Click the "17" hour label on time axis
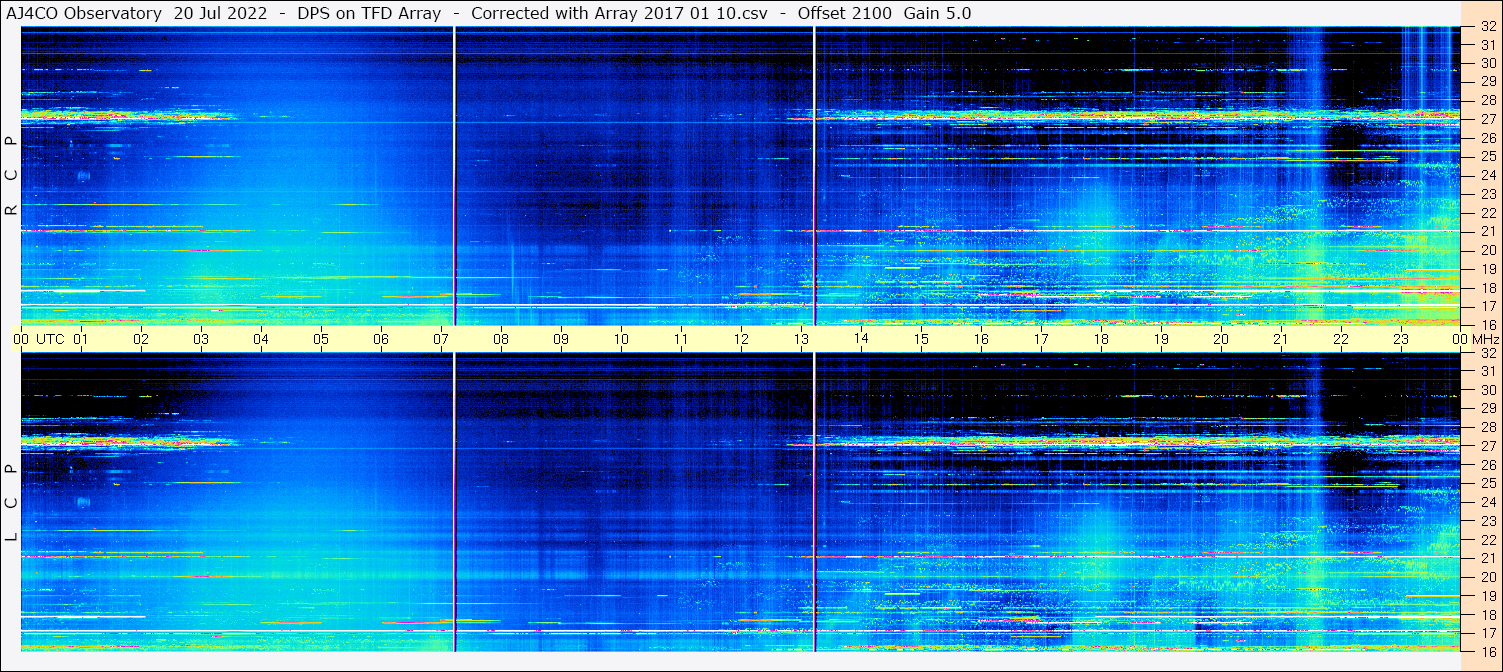Viewport: 1503px width, 672px height. 1041,339
